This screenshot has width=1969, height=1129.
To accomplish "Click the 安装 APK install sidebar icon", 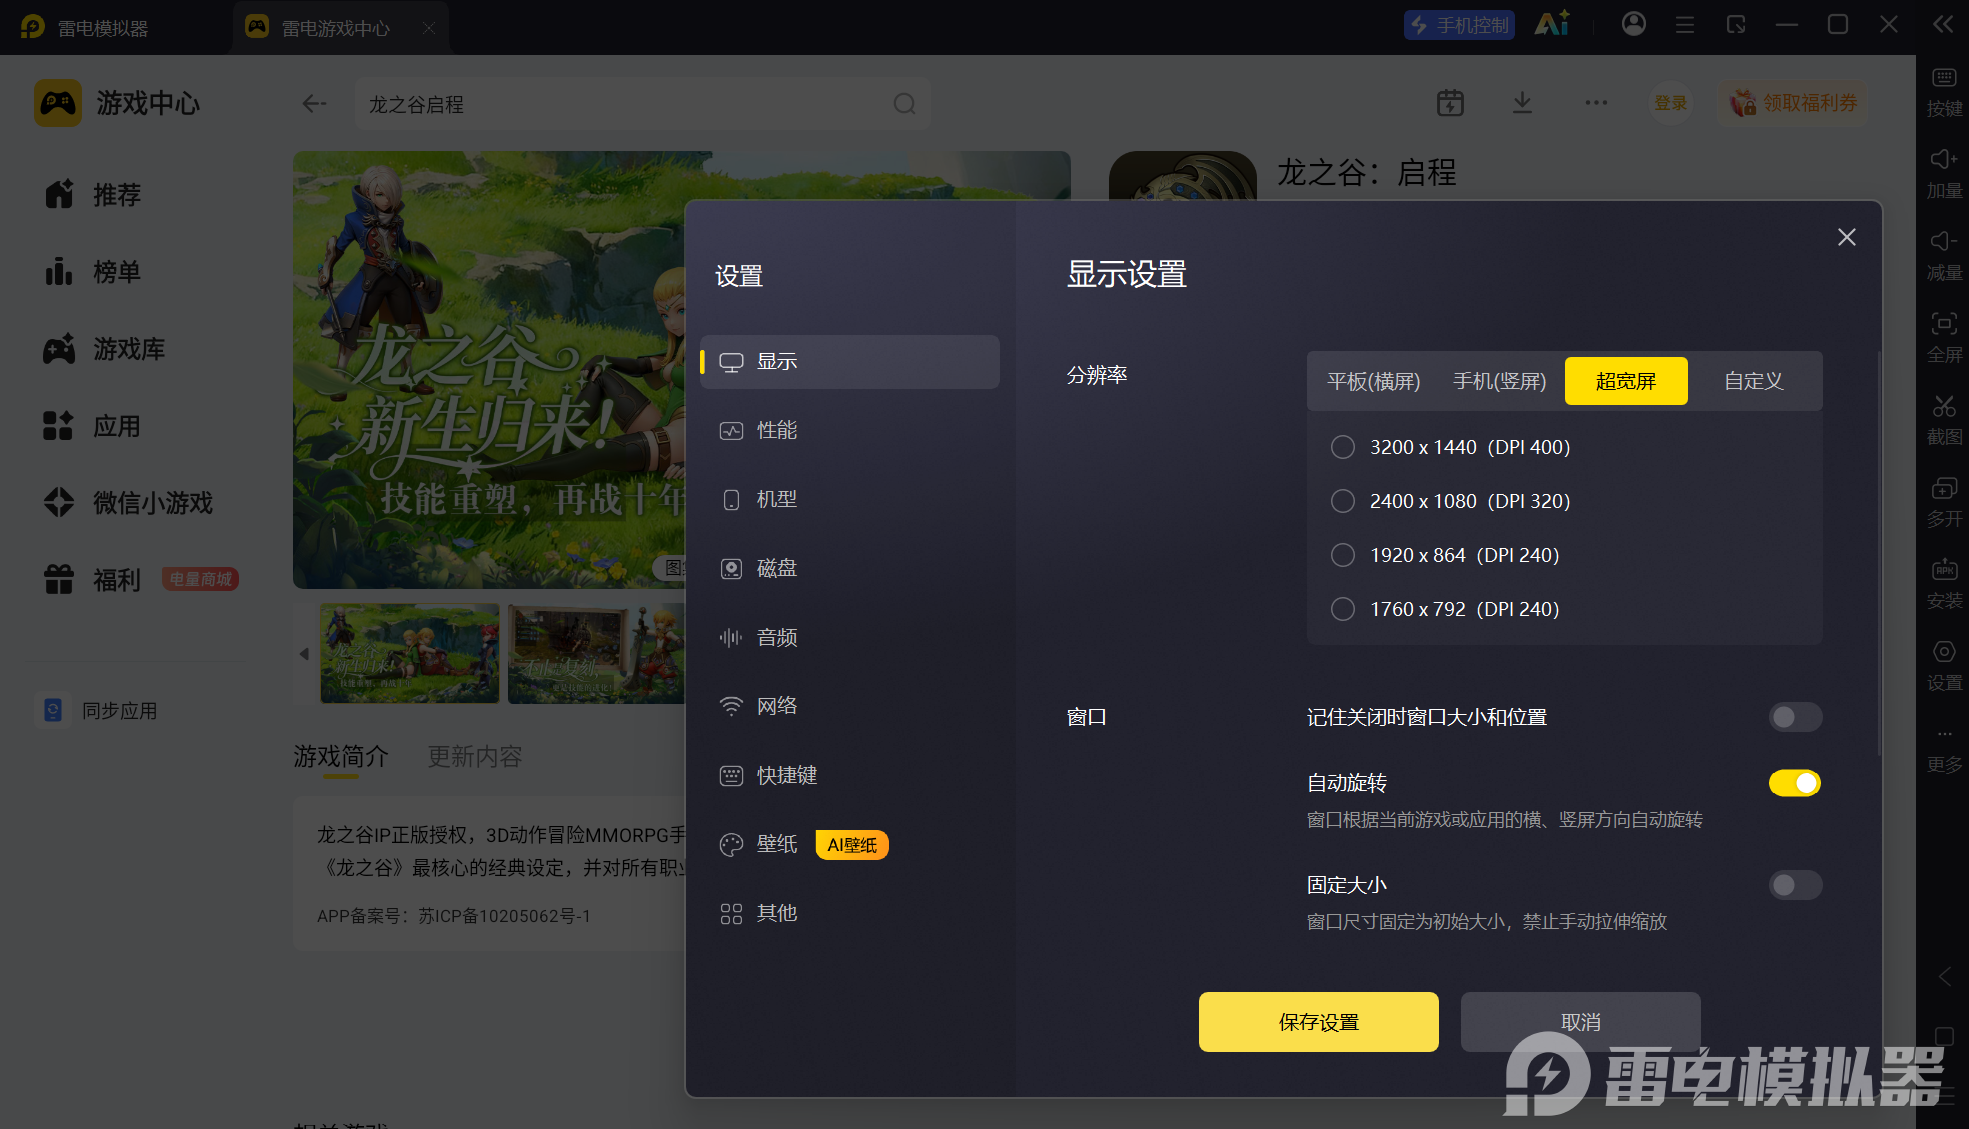I will click(1944, 583).
